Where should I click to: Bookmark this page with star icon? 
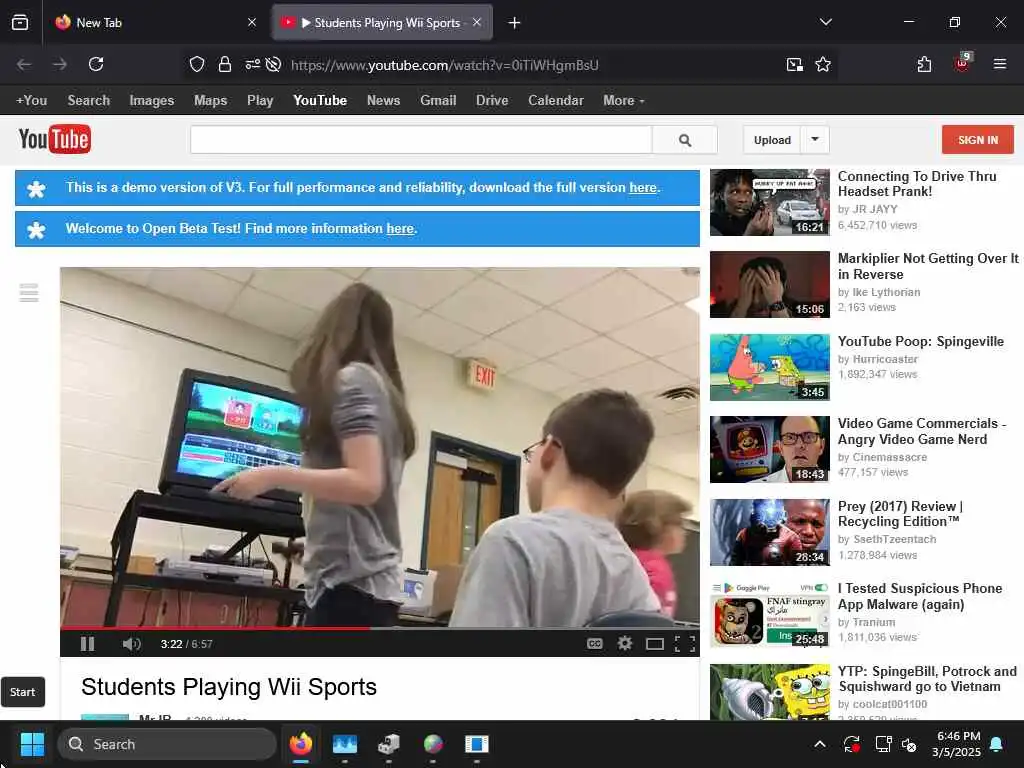click(823, 64)
